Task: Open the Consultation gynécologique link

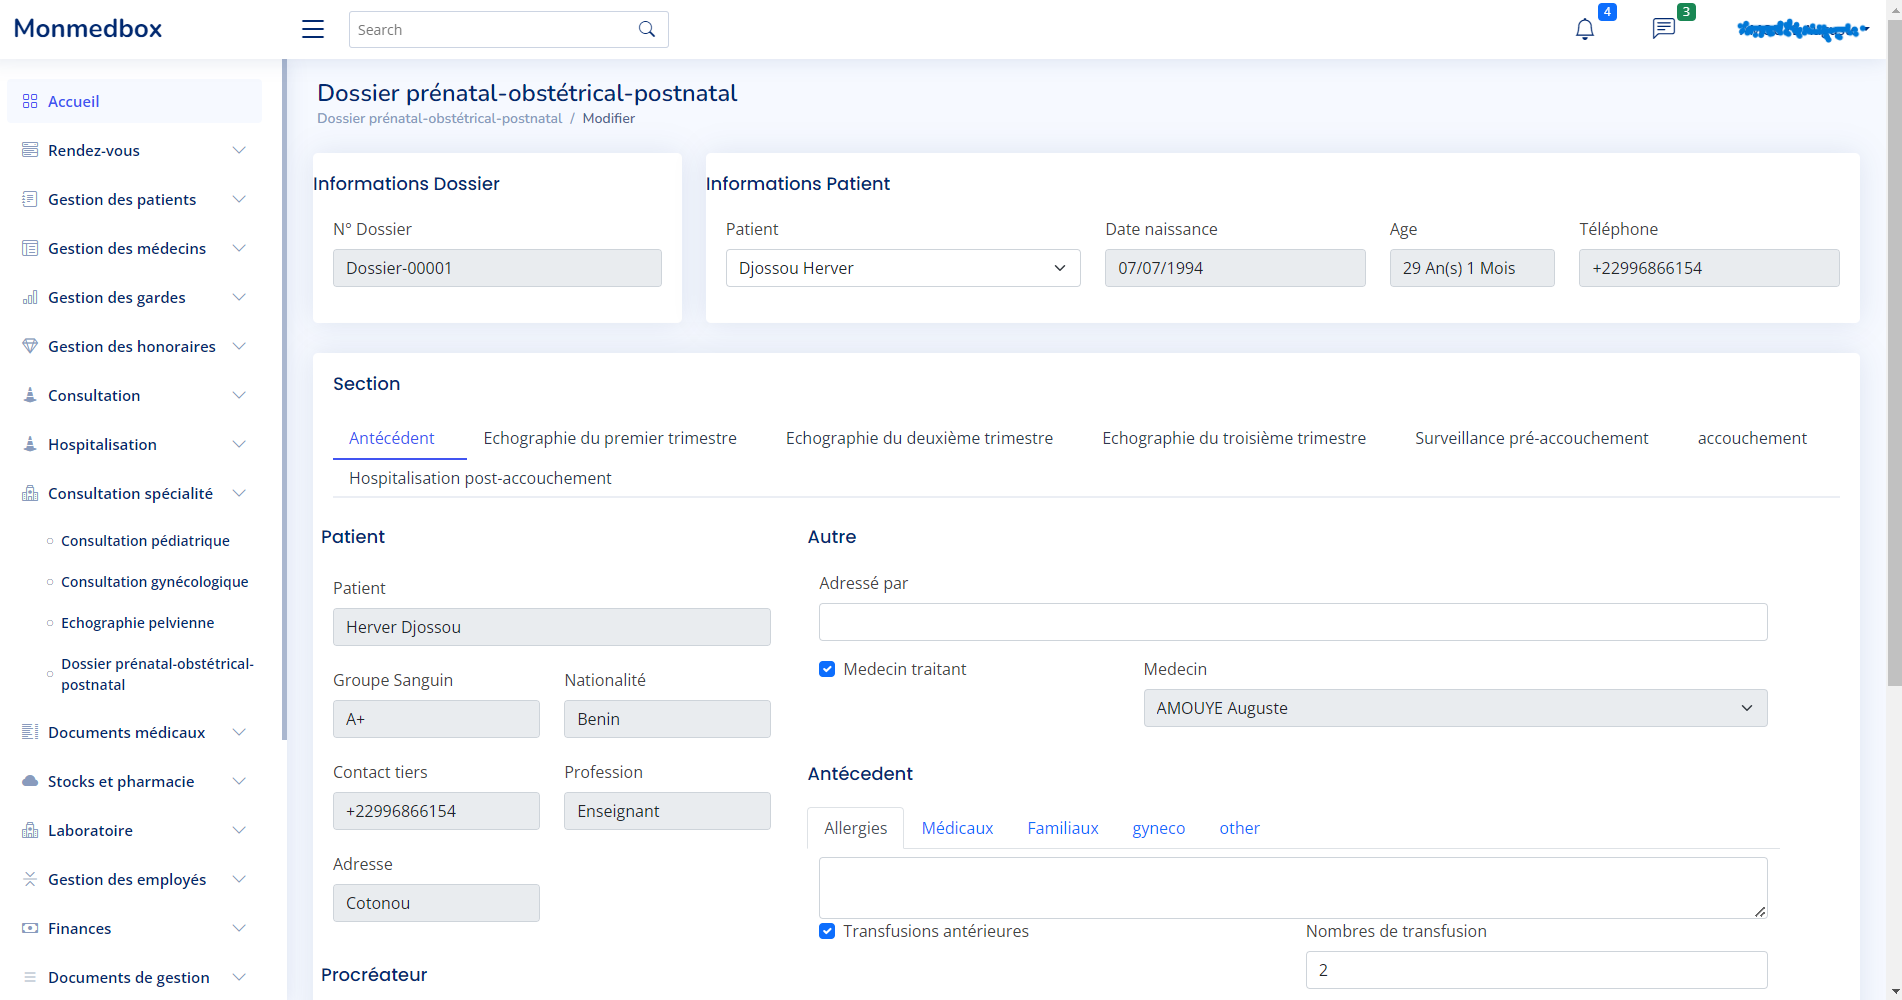Action: [x=154, y=582]
